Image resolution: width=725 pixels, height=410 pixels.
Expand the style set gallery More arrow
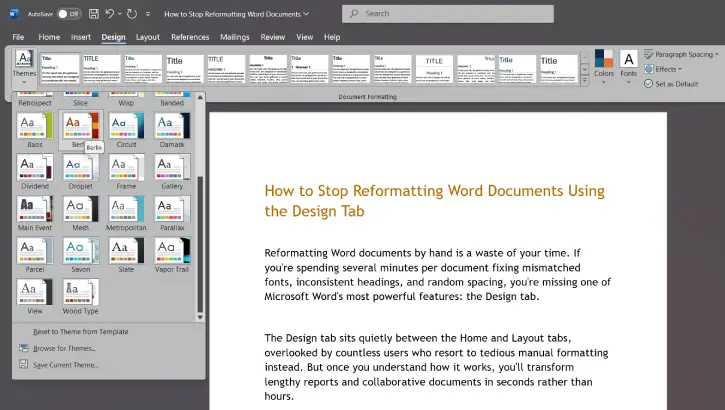pyautogui.click(x=584, y=80)
